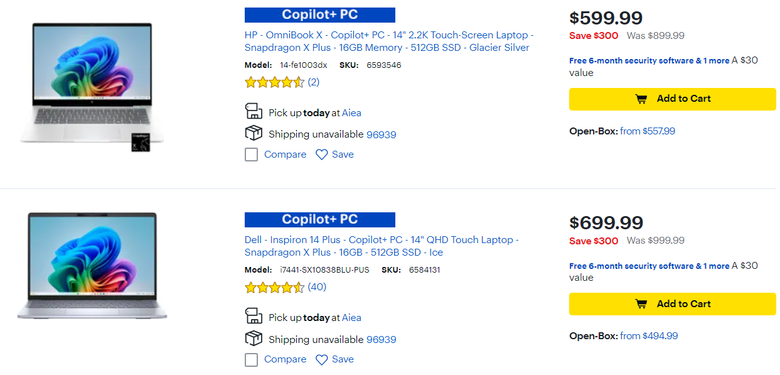The height and width of the screenshot is (375, 780).
Task: Open the HP OmniBook X product title link
Action: (x=389, y=42)
